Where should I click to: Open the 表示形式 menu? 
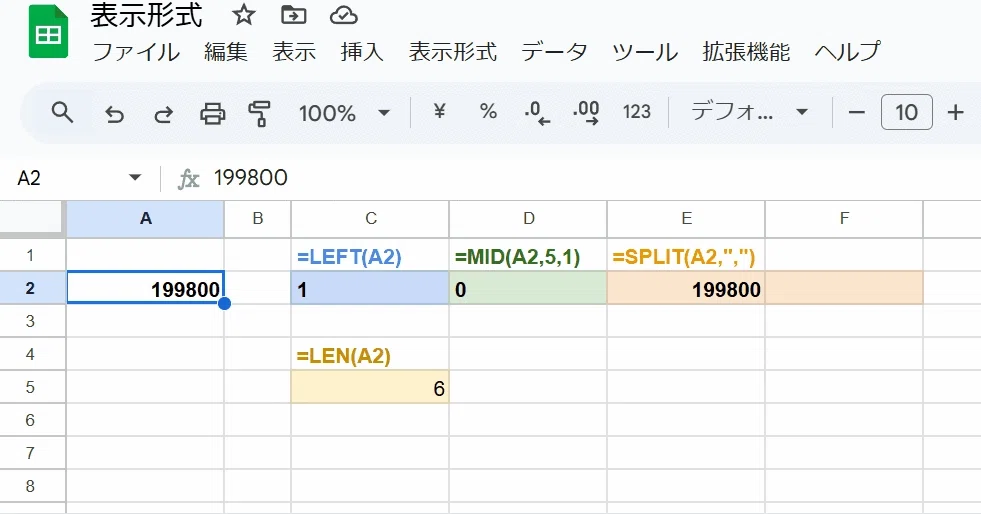(453, 52)
